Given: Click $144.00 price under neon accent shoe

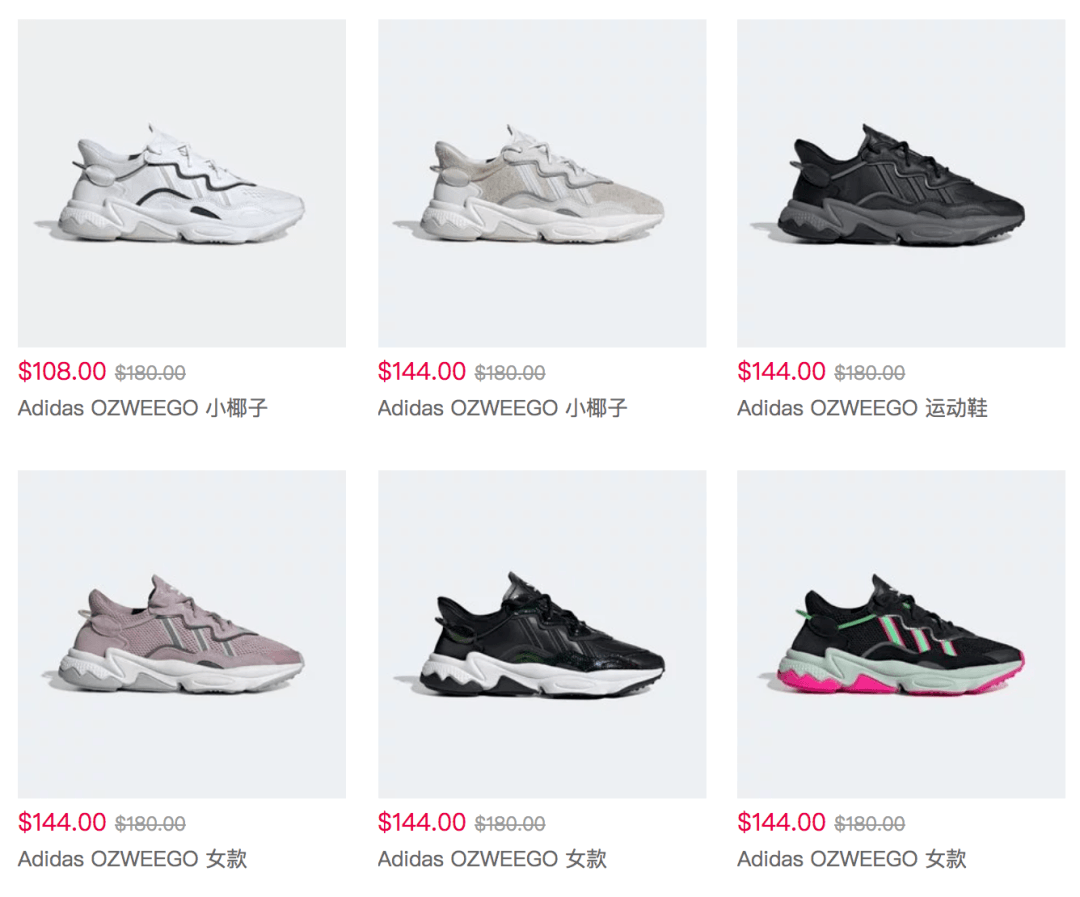Looking at the screenshot, I should pos(781,823).
